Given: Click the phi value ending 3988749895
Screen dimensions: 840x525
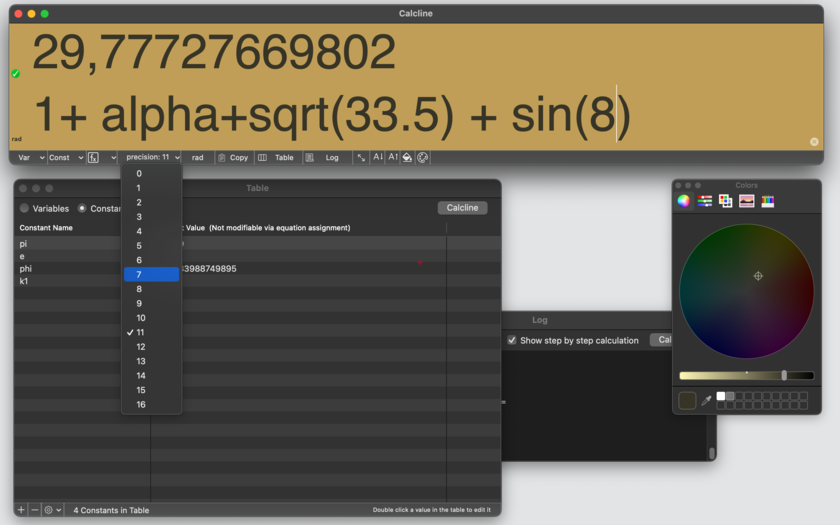Looking at the screenshot, I should click(x=209, y=268).
